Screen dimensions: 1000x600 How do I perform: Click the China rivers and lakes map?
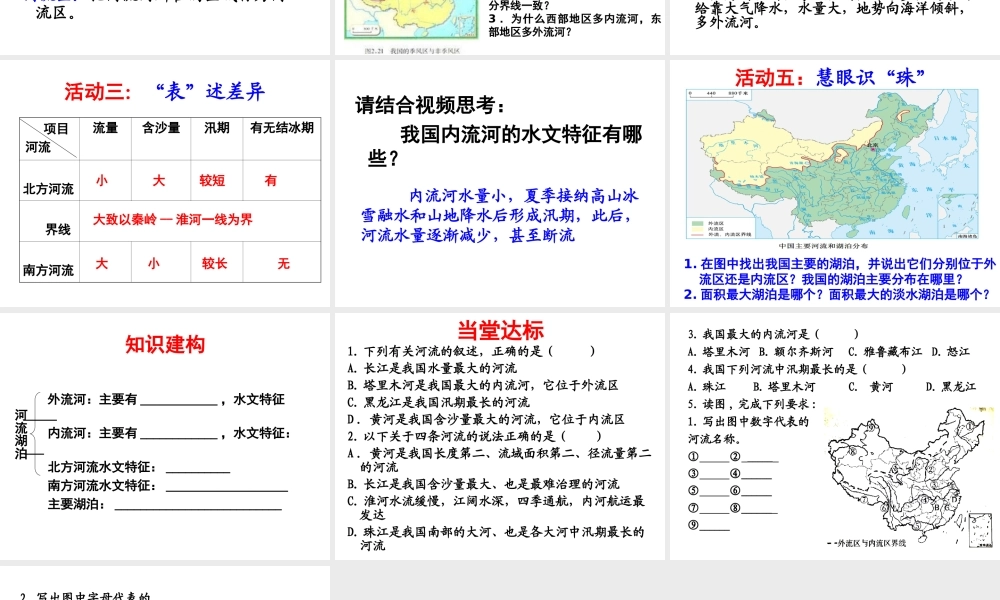click(832, 165)
